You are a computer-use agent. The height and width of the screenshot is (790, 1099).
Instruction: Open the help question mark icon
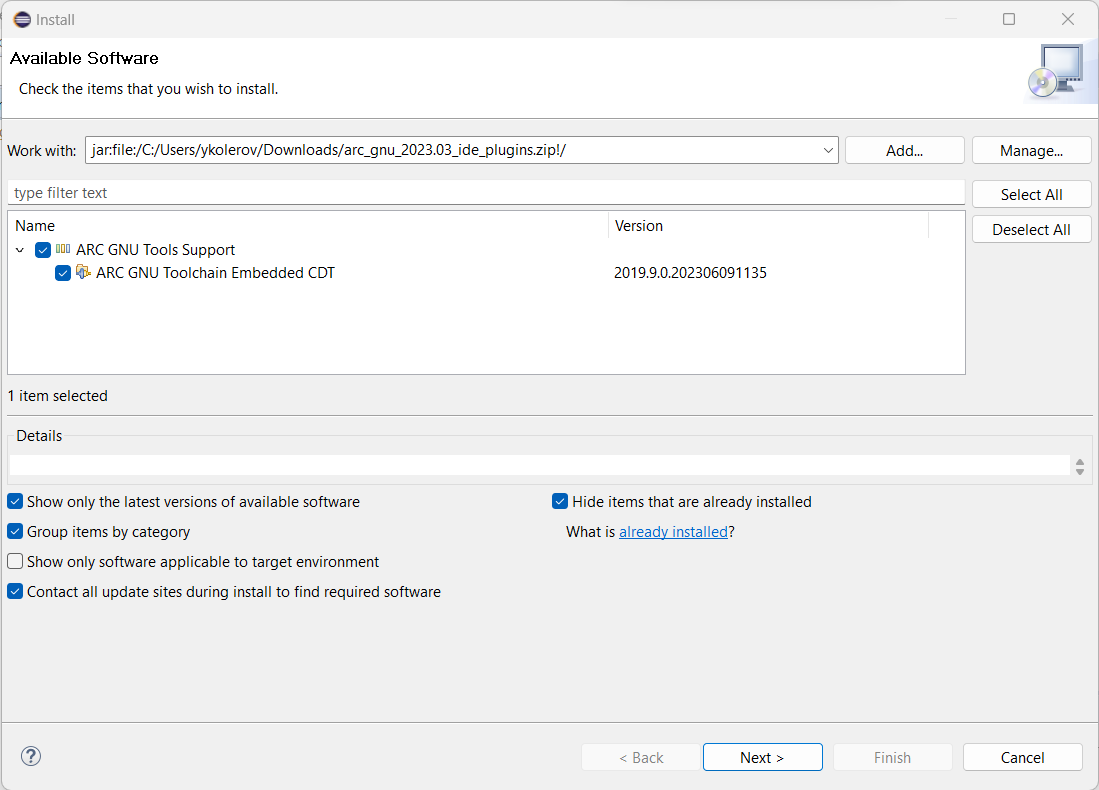click(x=30, y=757)
